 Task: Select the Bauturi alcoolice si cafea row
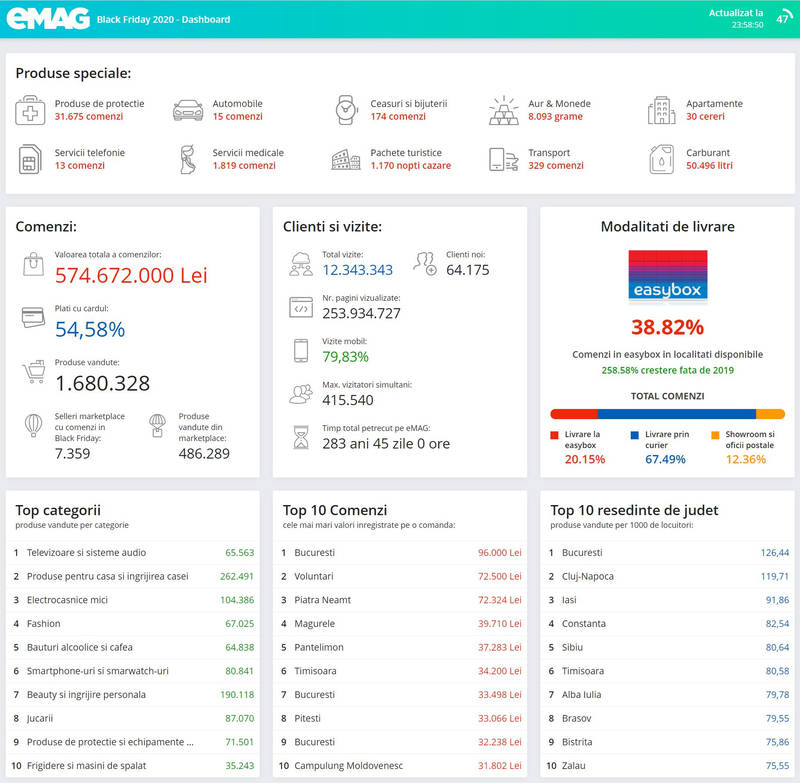[x=133, y=647]
